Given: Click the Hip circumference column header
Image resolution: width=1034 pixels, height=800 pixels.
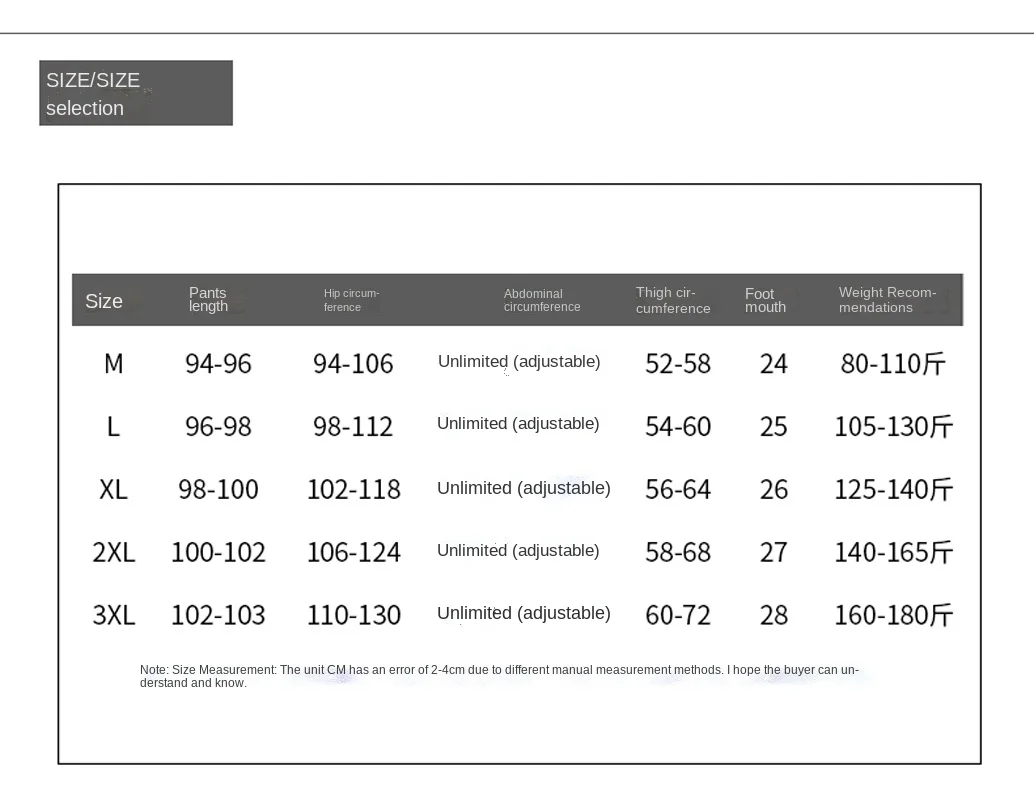Looking at the screenshot, I should (351, 300).
